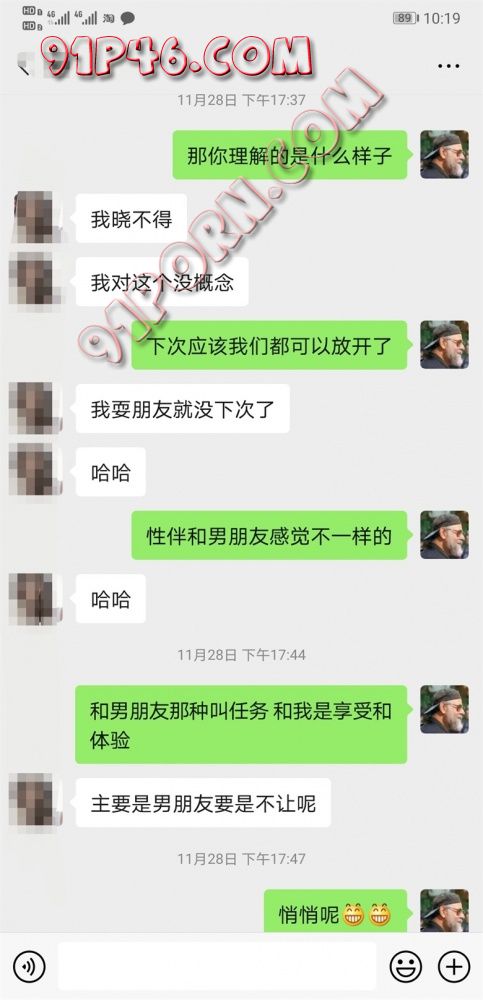This screenshot has width=483, height=1000.
Task: Tap pixelated avatar beside 我对这个没概念
Action: pos(36,281)
